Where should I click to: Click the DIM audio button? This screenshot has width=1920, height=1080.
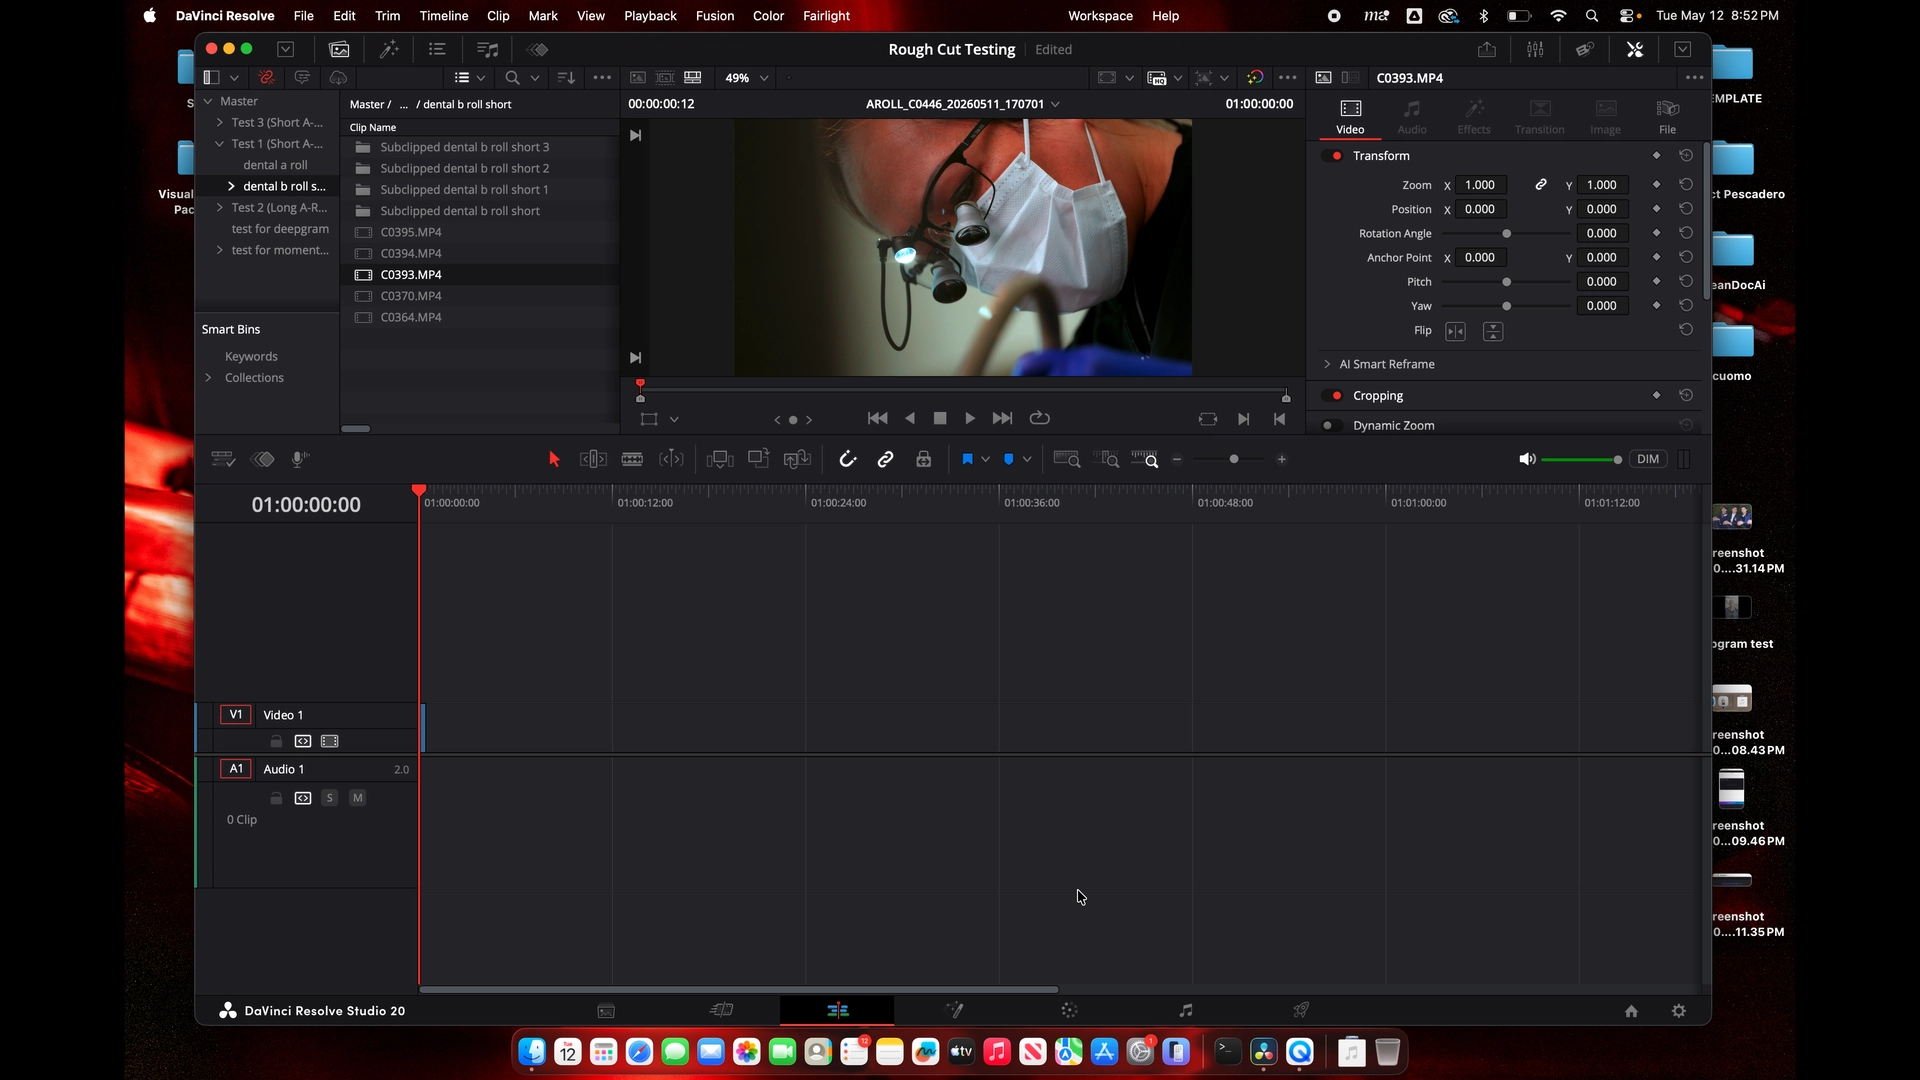point(1648,459)
